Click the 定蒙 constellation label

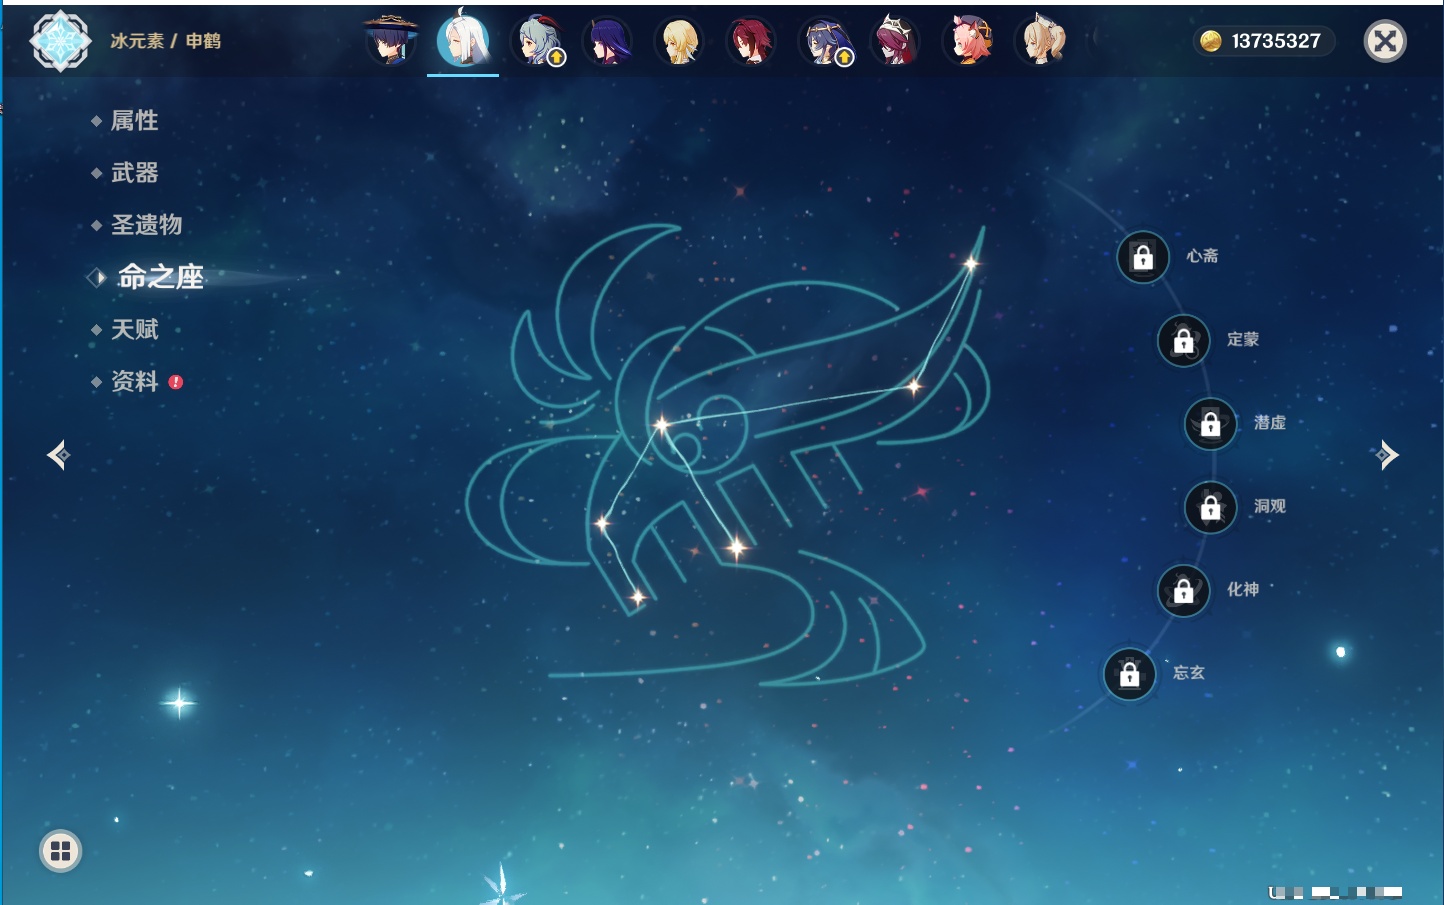pos(1243,339)
